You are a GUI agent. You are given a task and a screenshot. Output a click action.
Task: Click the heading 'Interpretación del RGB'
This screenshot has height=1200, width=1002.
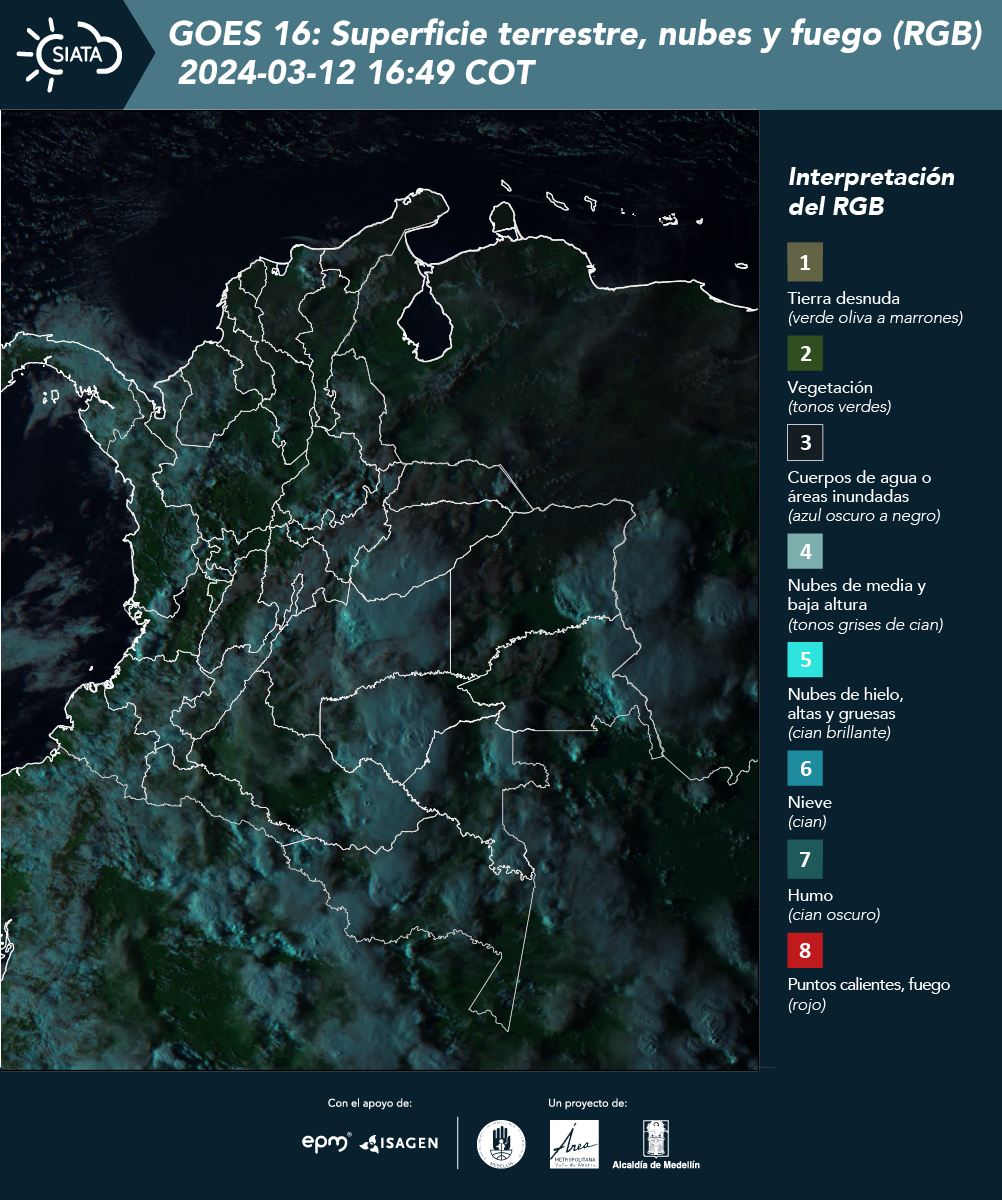point(871,192)
